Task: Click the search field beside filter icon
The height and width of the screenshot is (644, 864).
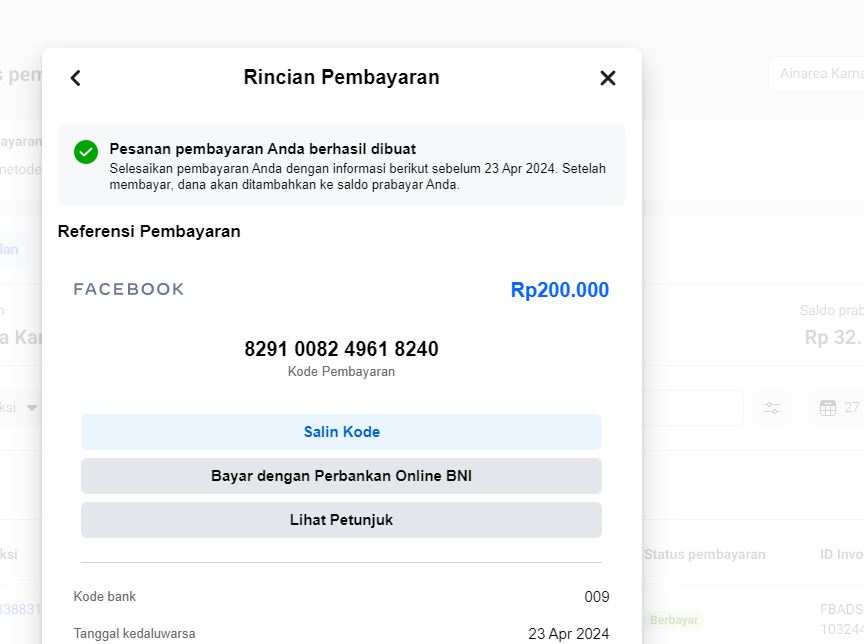Action: coord(692,408)
